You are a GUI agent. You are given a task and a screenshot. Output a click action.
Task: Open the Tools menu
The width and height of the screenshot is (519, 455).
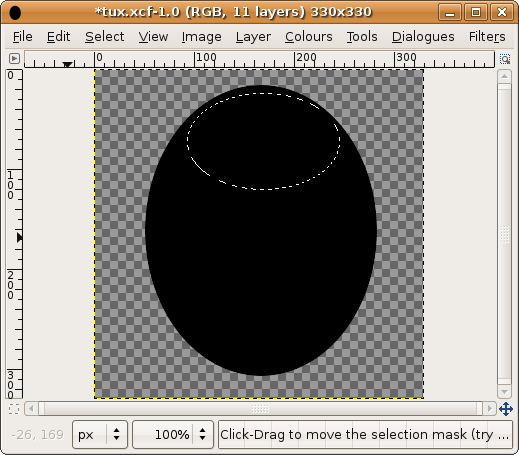[x=362, y=37]
